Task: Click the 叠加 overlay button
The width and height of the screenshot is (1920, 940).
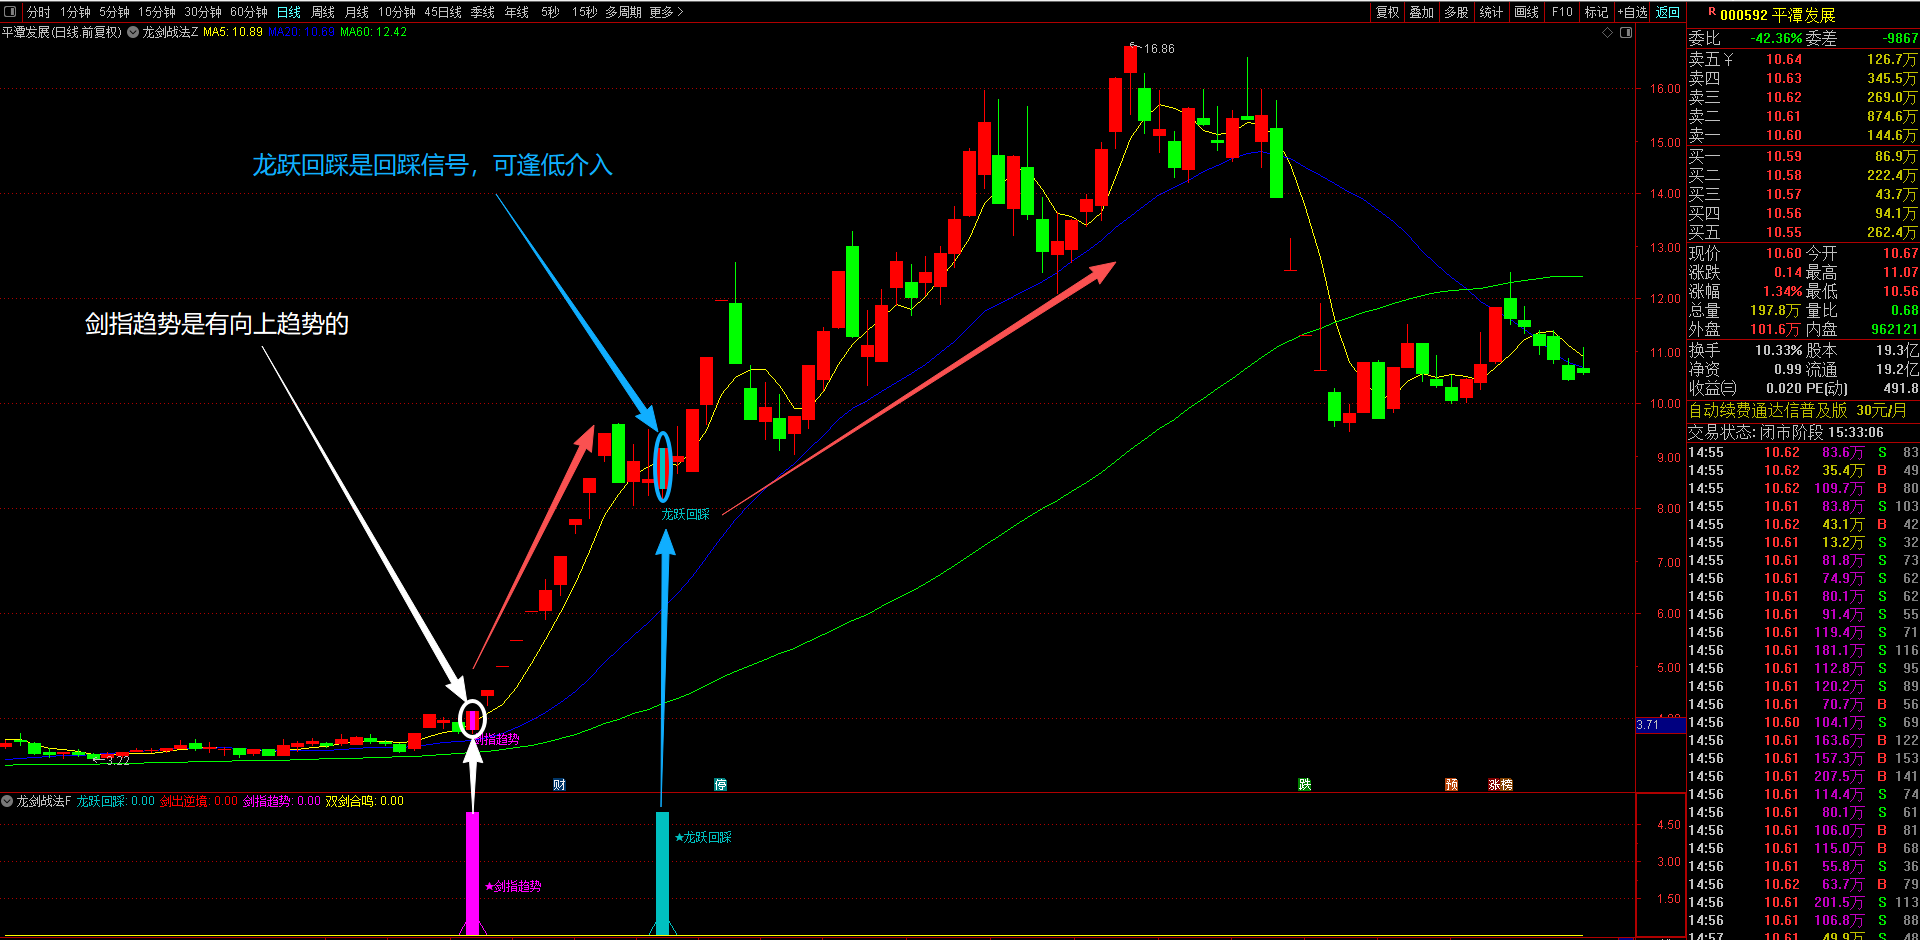Action: click(x=1422, y=12)
